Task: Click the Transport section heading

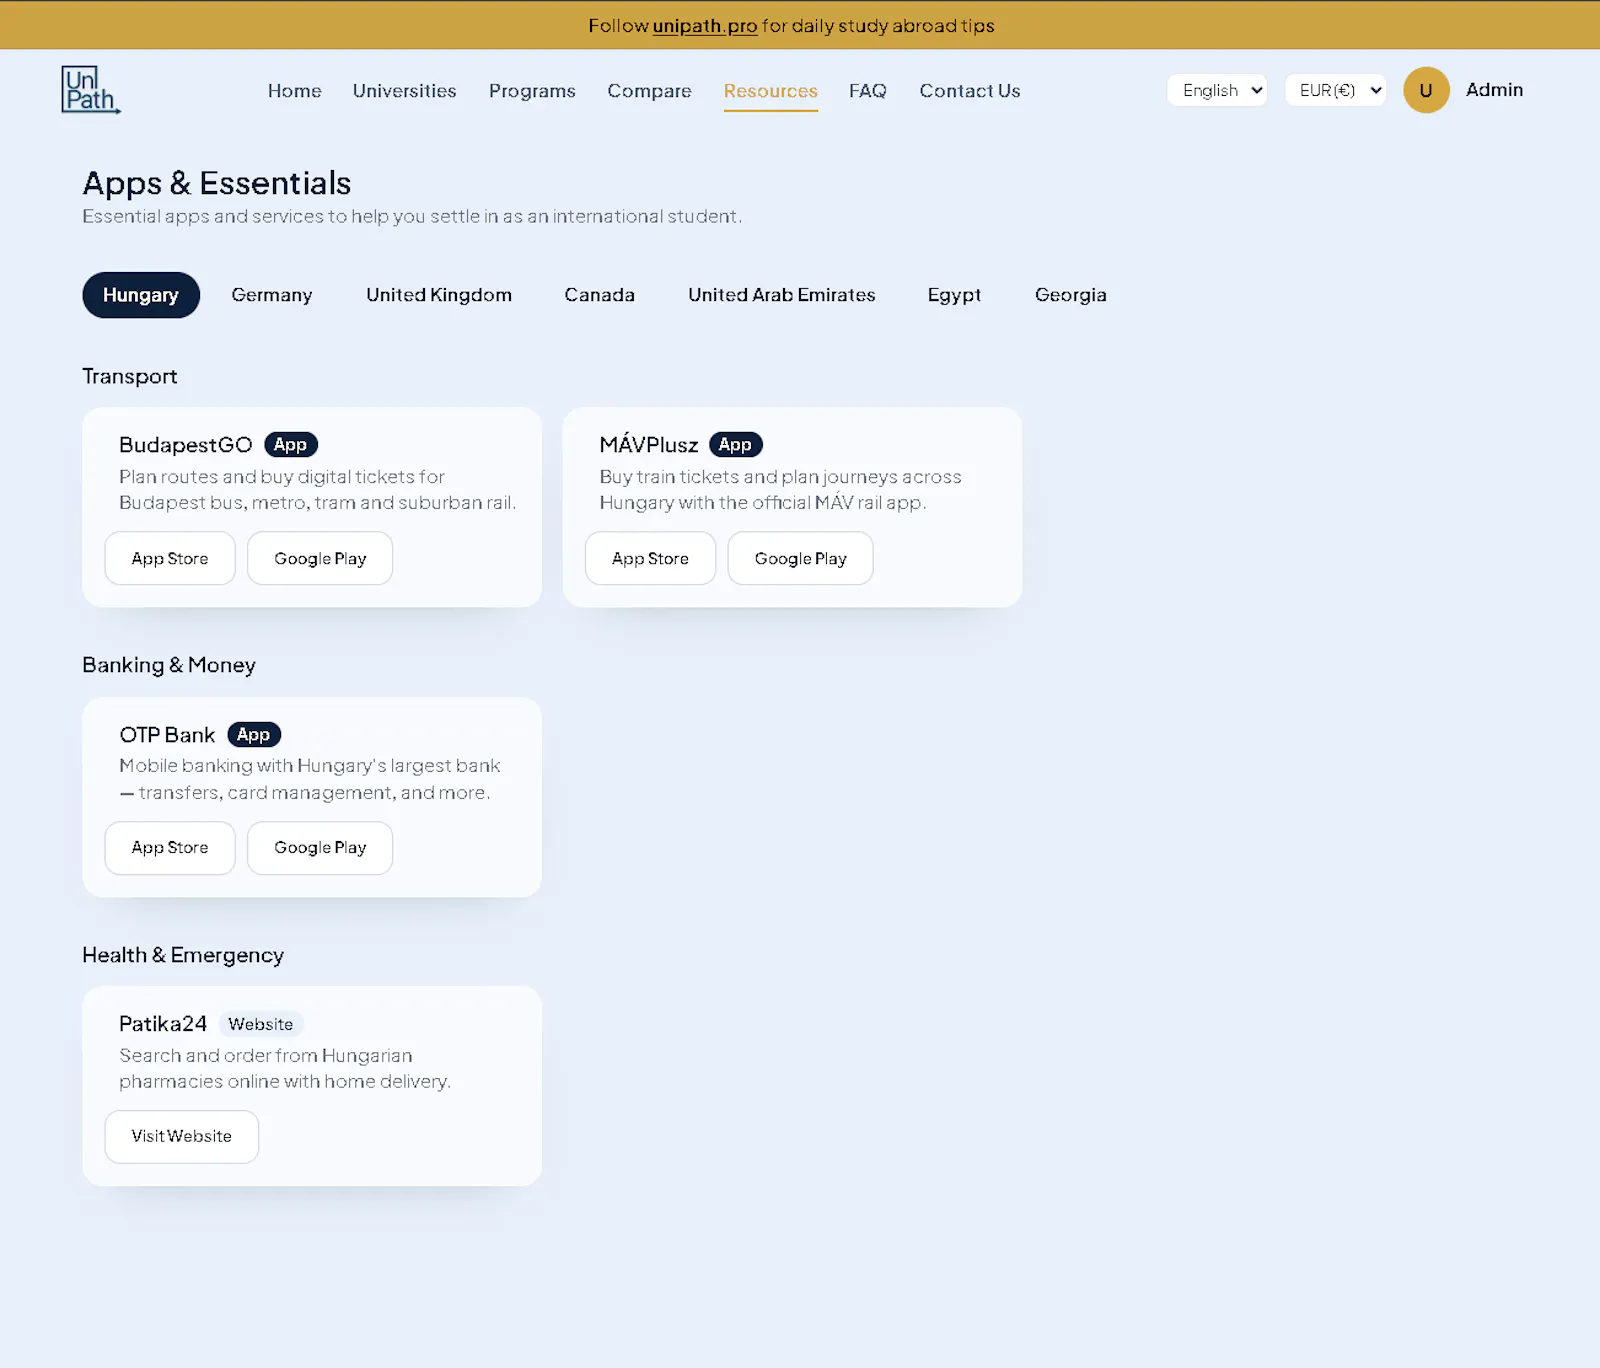Action: (130, 377)
